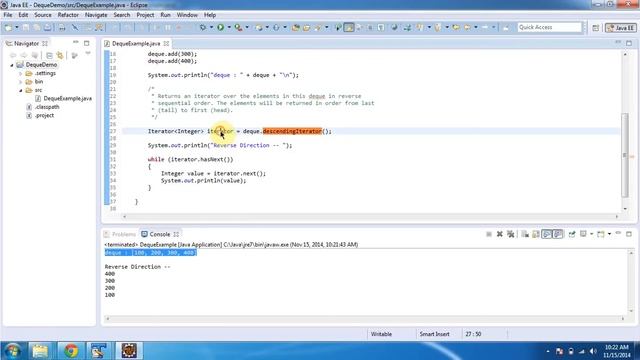Open Google Chrome from taskbar

click(x=71, y=351)
